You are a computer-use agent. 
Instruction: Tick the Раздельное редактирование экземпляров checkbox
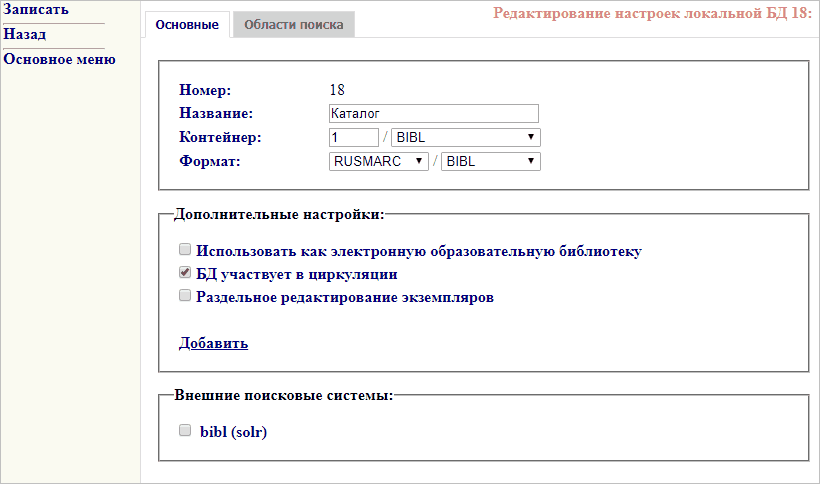[184, 296]
